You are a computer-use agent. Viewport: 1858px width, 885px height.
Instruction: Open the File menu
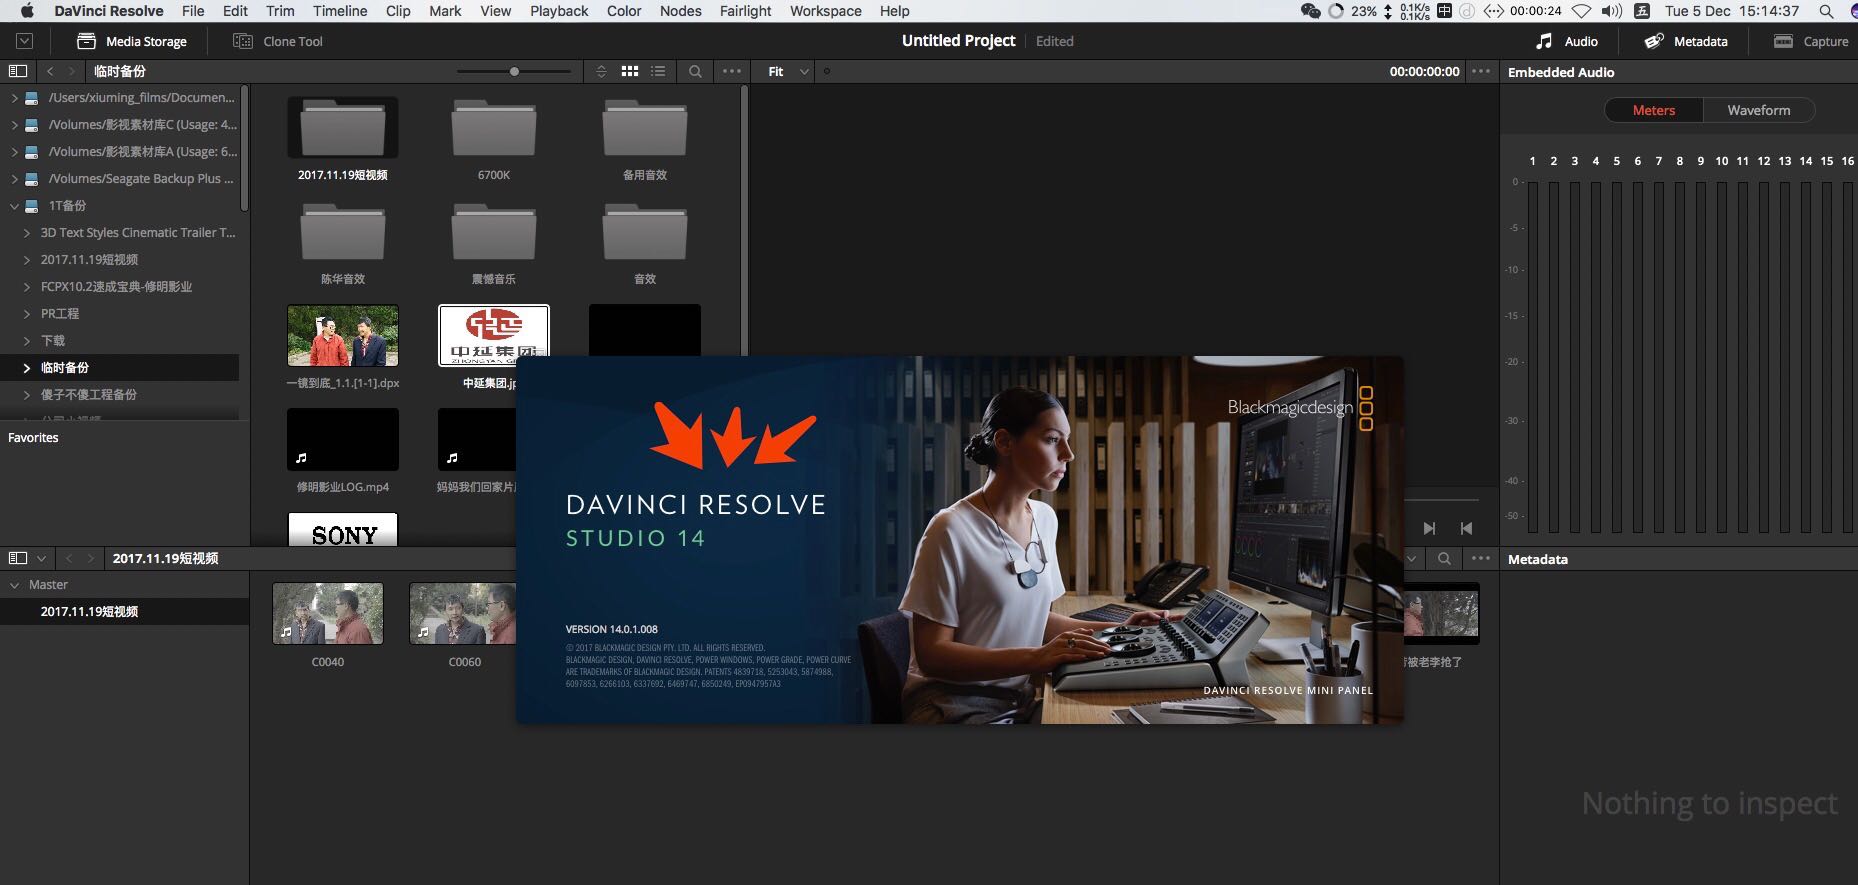tap(193, 11)
